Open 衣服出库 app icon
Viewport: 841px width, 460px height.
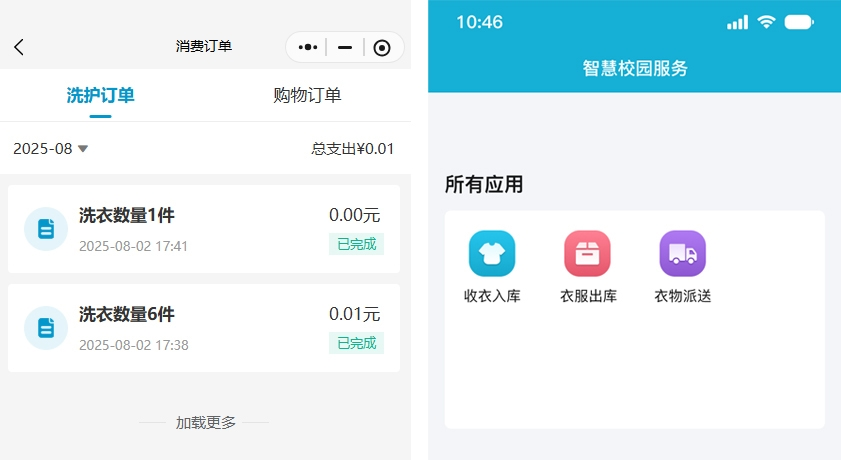[x=587, y=254]
